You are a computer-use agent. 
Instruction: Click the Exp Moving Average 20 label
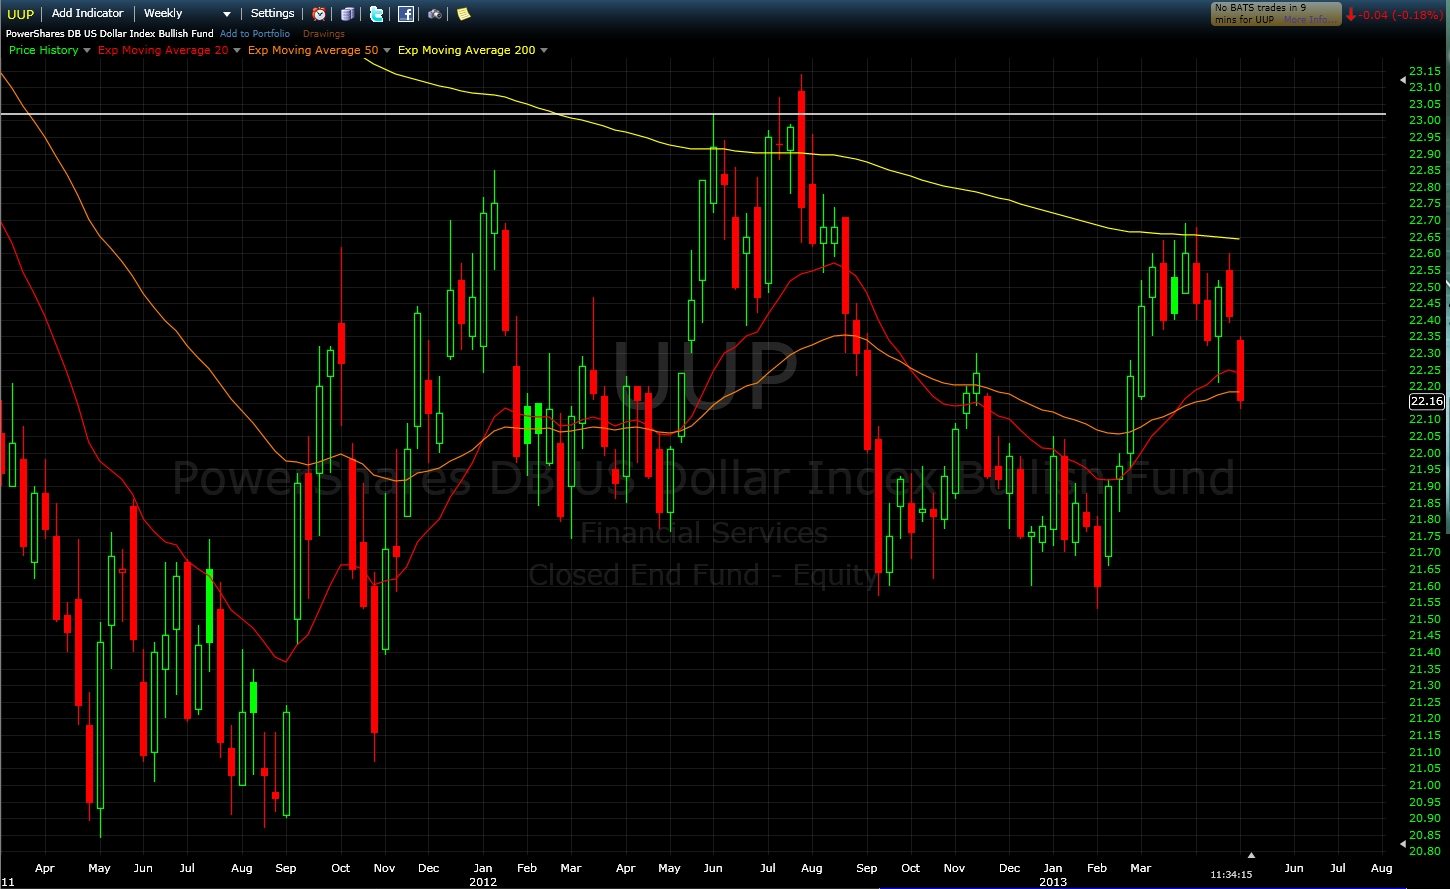[163, 50]
